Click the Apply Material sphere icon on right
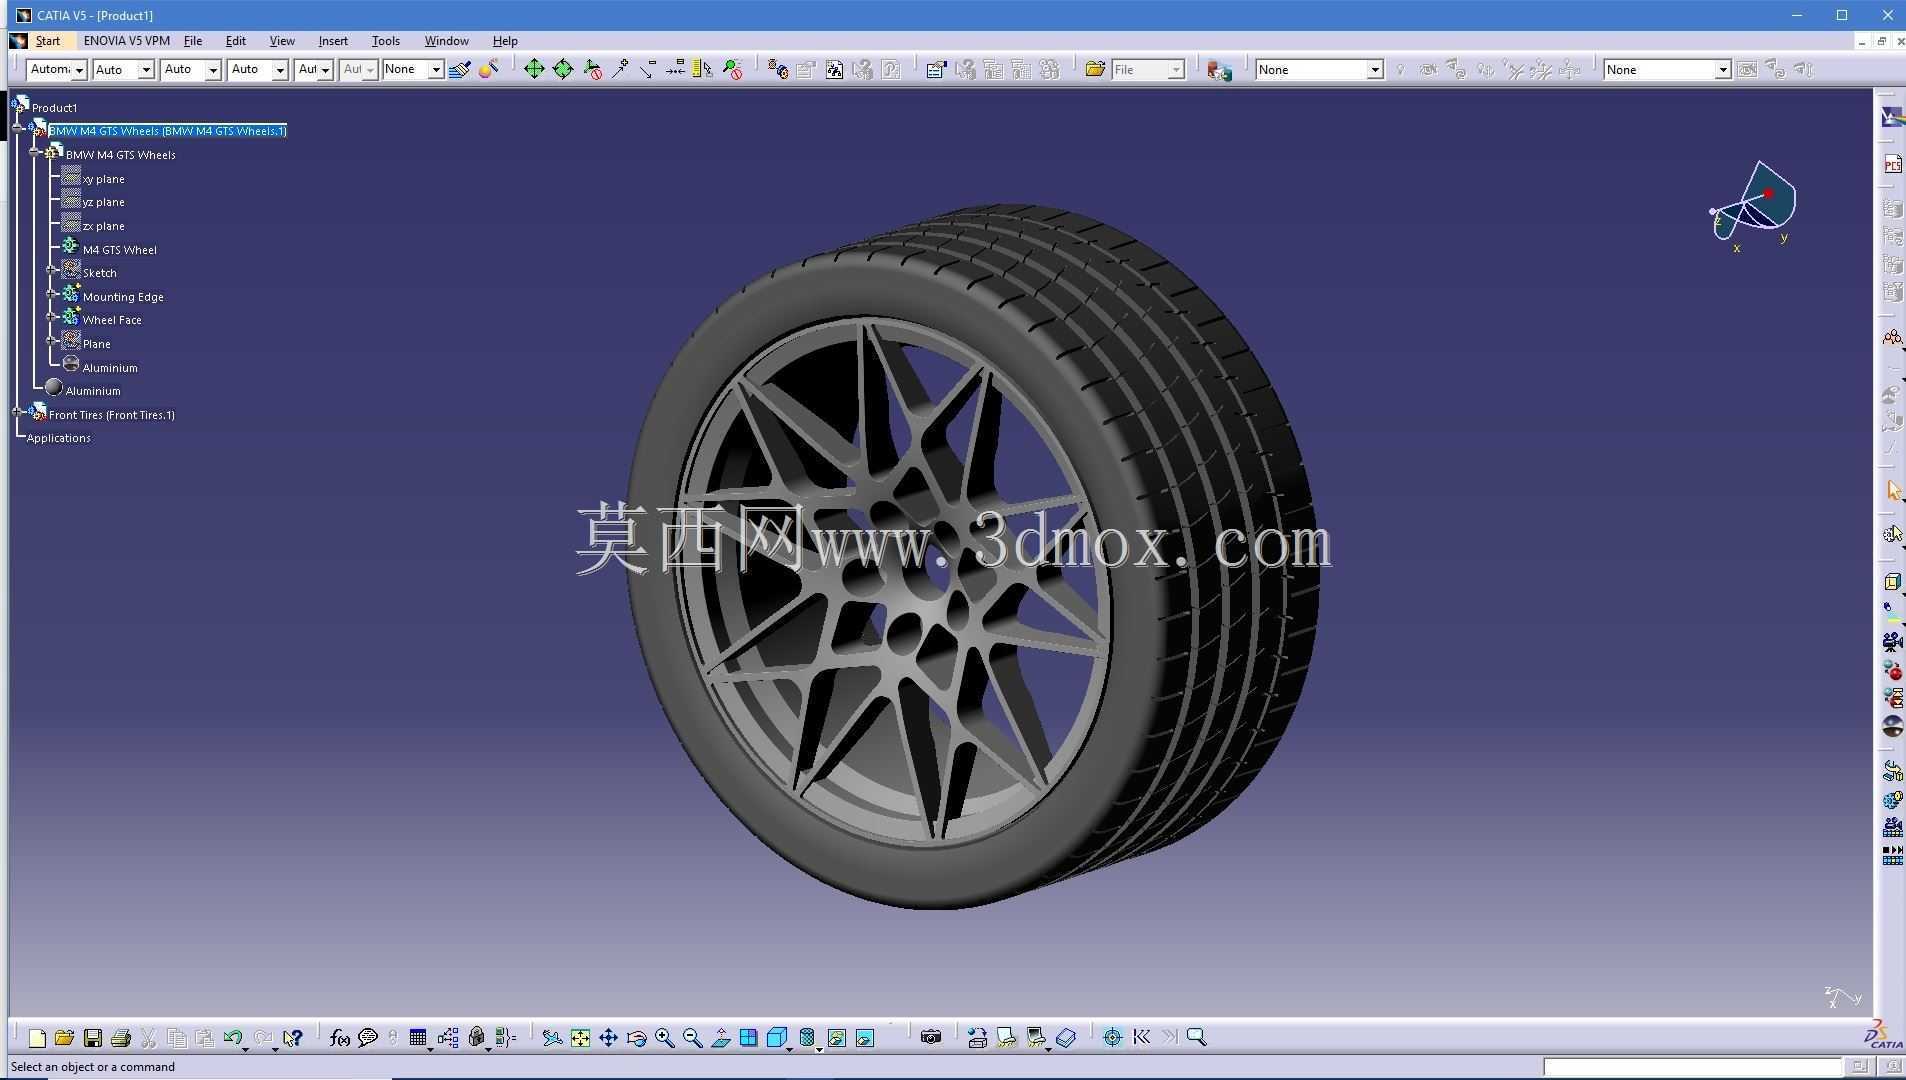This screenshot has width=1906, height=1080. point(1892,726)
